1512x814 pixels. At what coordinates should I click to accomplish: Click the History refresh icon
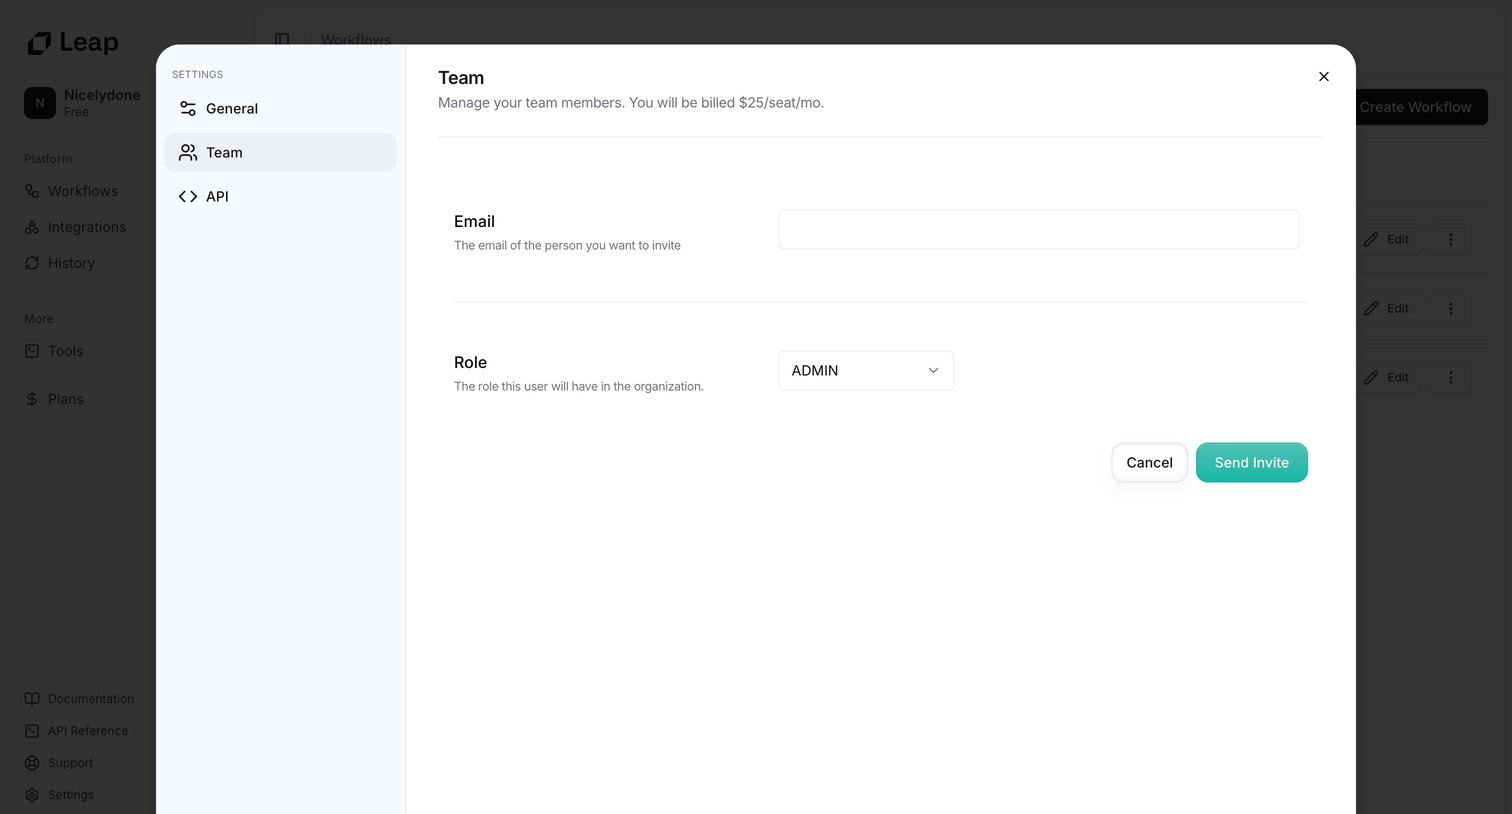(32, 263)
